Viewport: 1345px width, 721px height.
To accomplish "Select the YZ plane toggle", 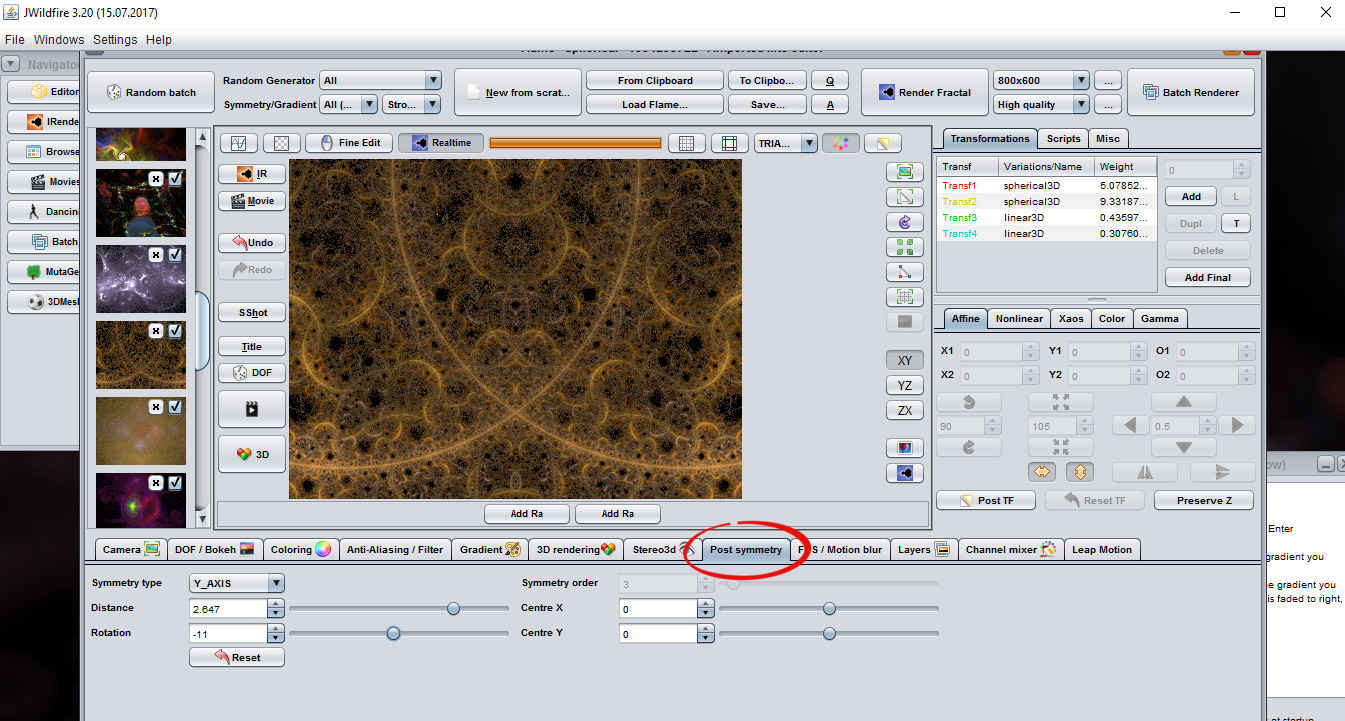I will coord(905,385).
